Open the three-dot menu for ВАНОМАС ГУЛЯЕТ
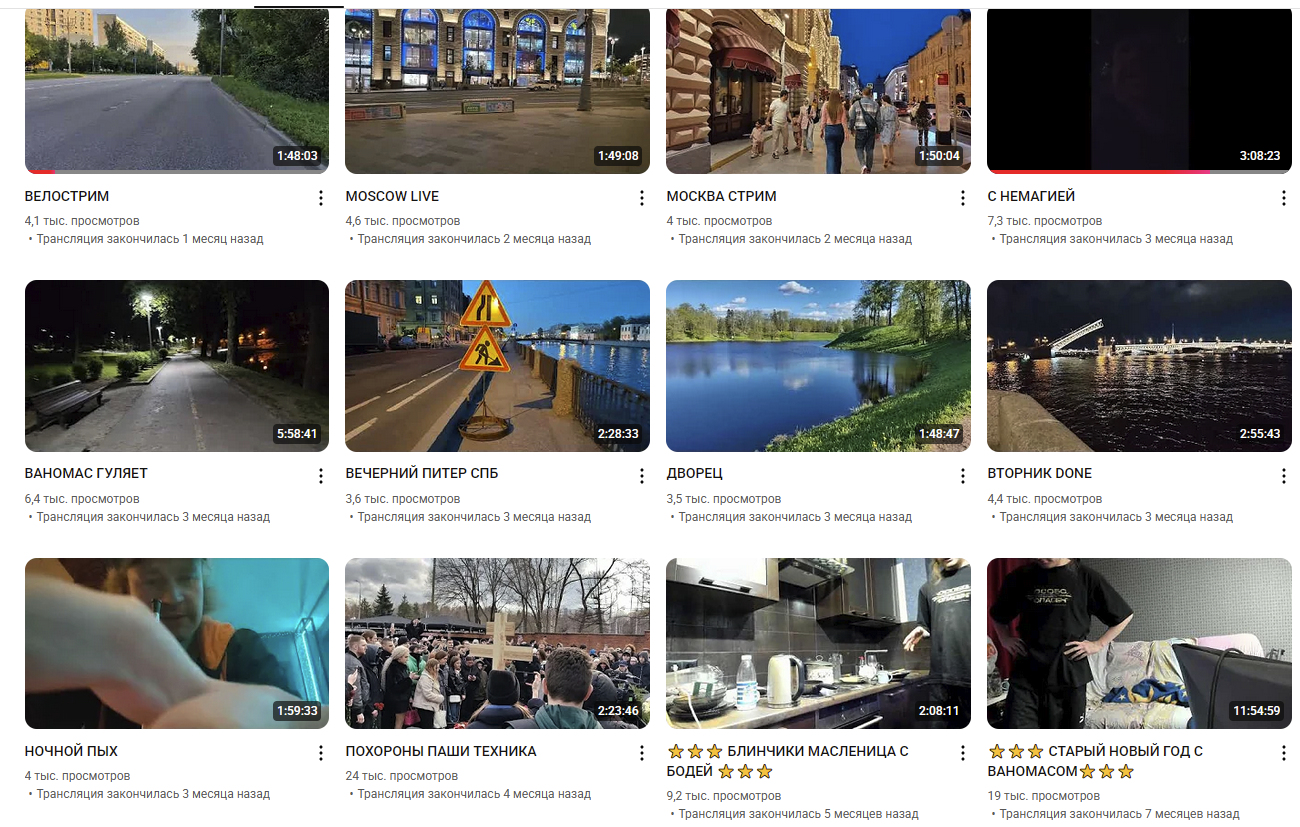Screen dimensions: 1300x827 [321, 476]
